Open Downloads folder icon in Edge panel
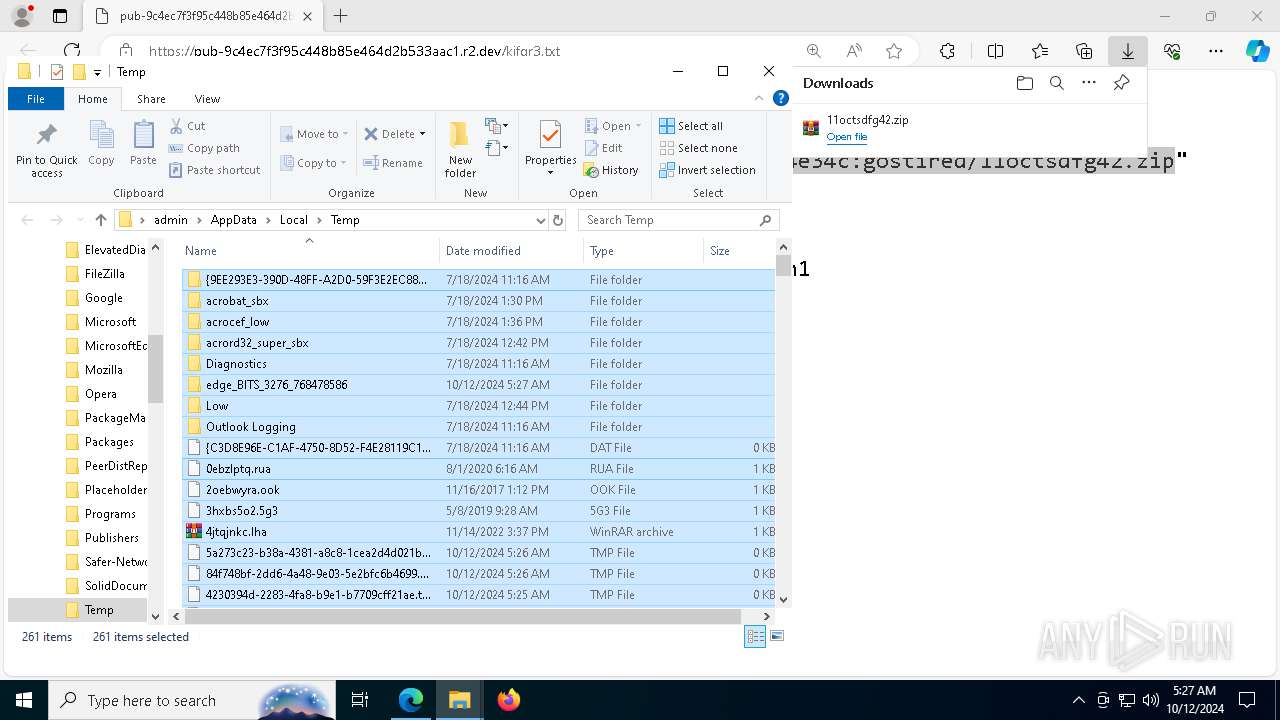 tap(1024, 83)
